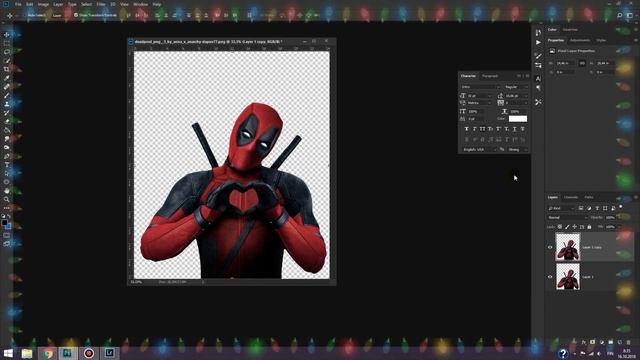Filter layers by type layer icon
640x360 pixels.
597,209
